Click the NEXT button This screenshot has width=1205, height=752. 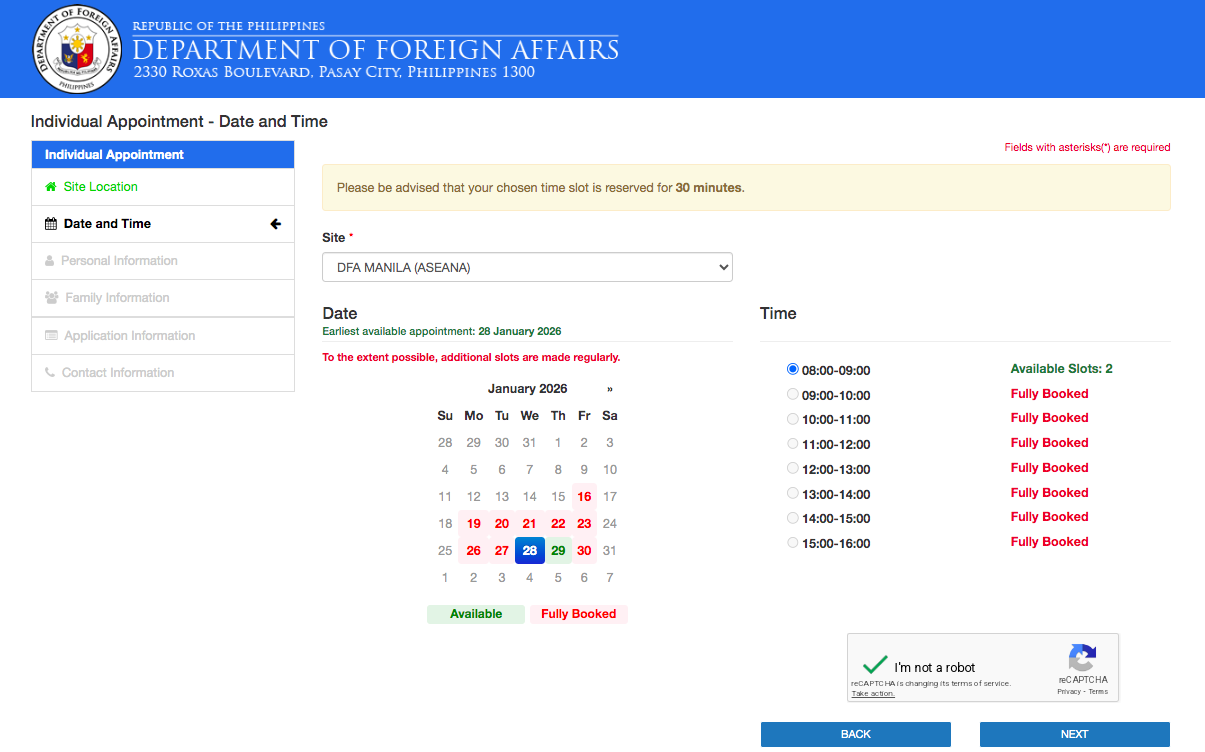tap(1074, 734)
